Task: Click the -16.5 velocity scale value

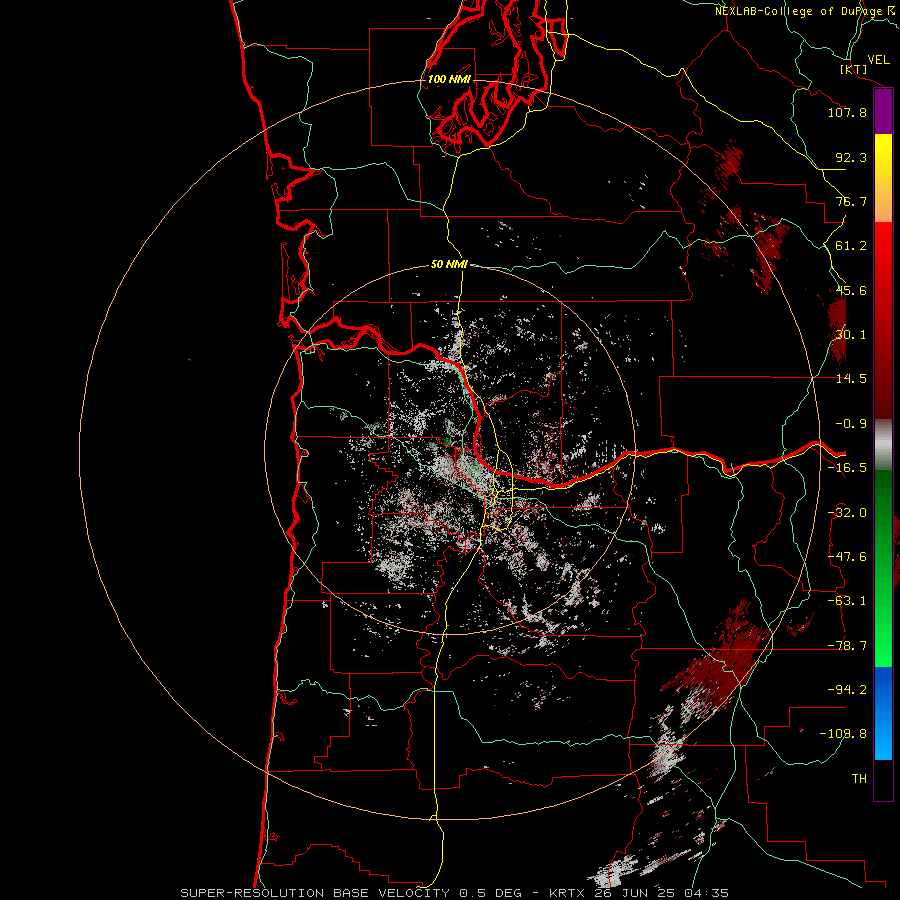Action: (x=847, y=468)
